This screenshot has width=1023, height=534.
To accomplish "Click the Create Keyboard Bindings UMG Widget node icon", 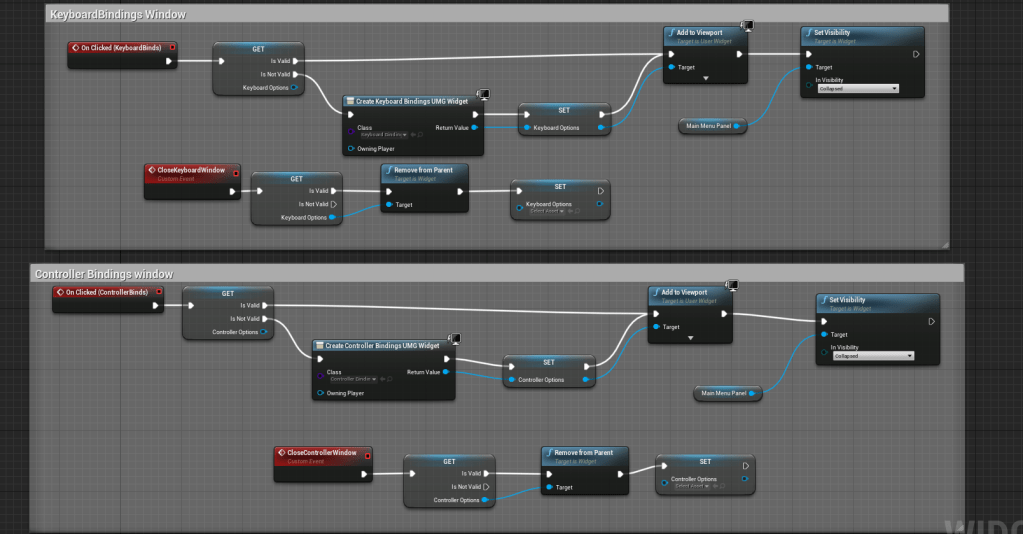I will click(x=350, y=101).
